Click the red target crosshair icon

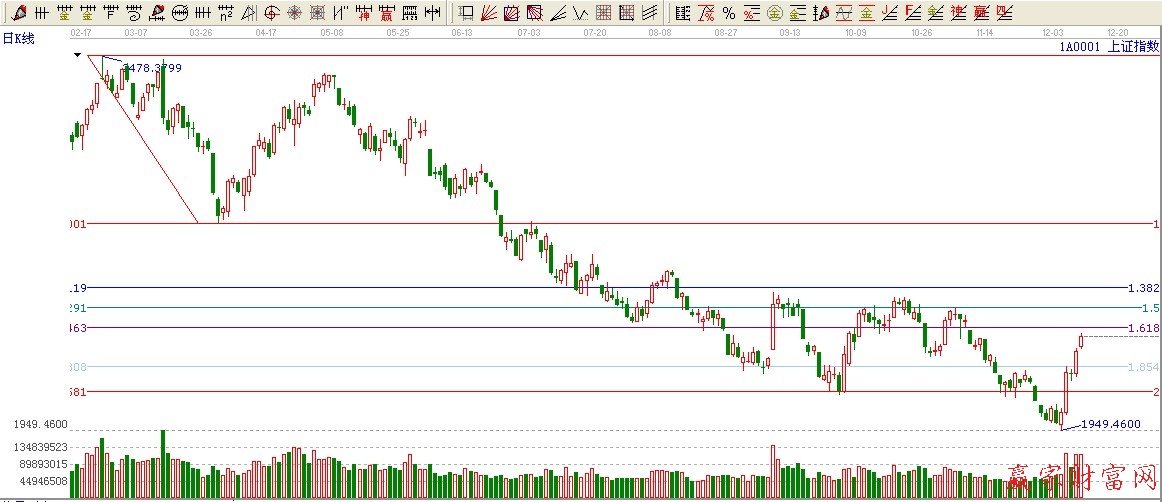pos(295,13)
